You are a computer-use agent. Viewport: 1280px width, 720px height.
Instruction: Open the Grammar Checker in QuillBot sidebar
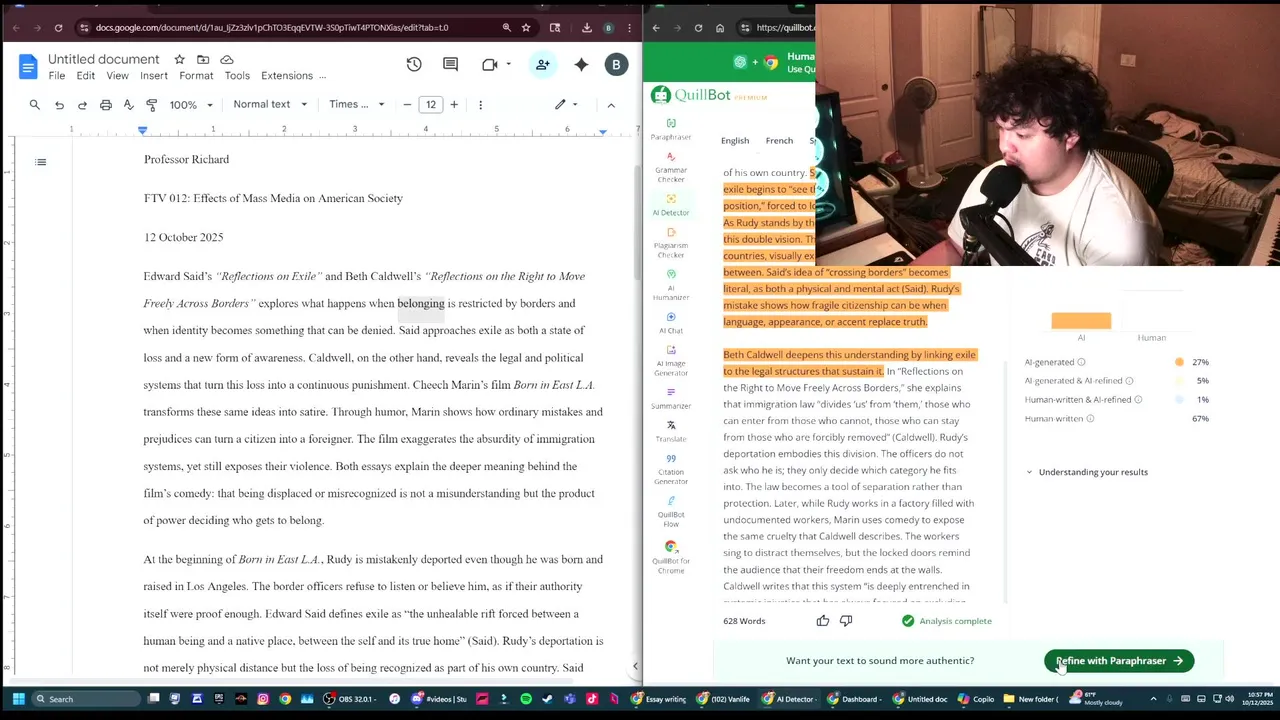pos(671,165)
